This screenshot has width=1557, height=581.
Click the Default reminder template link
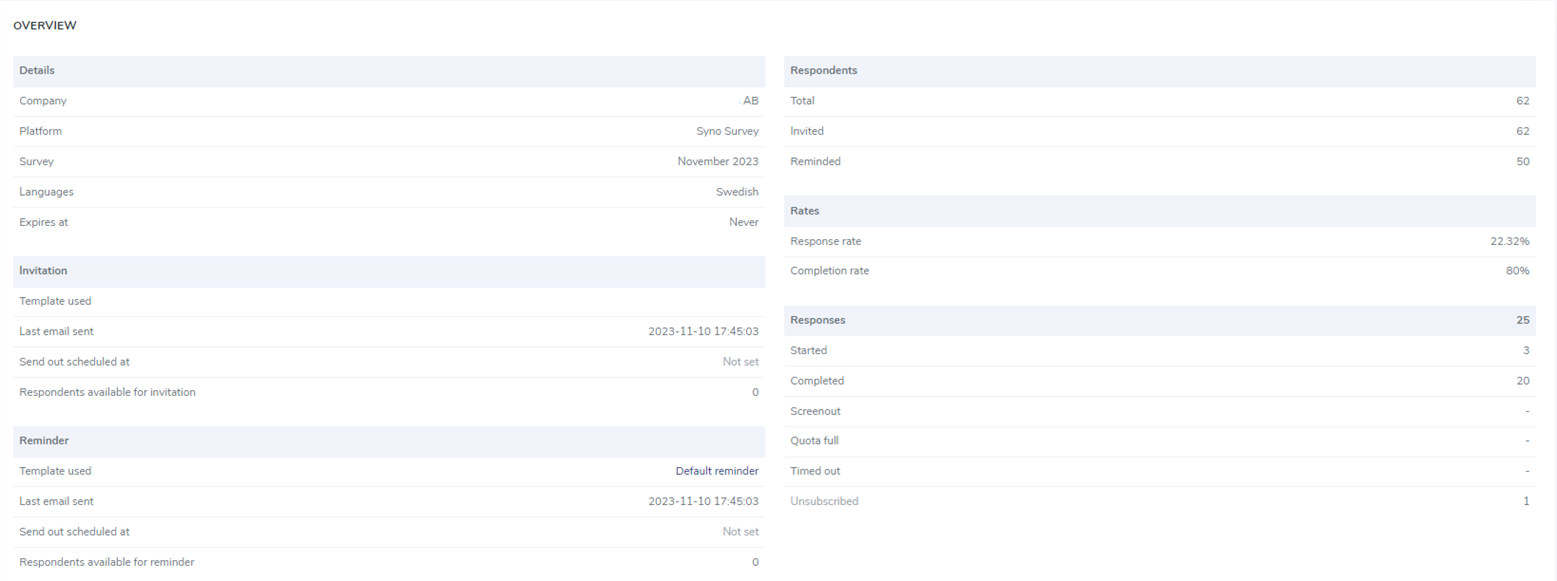(x=717, y=471)
